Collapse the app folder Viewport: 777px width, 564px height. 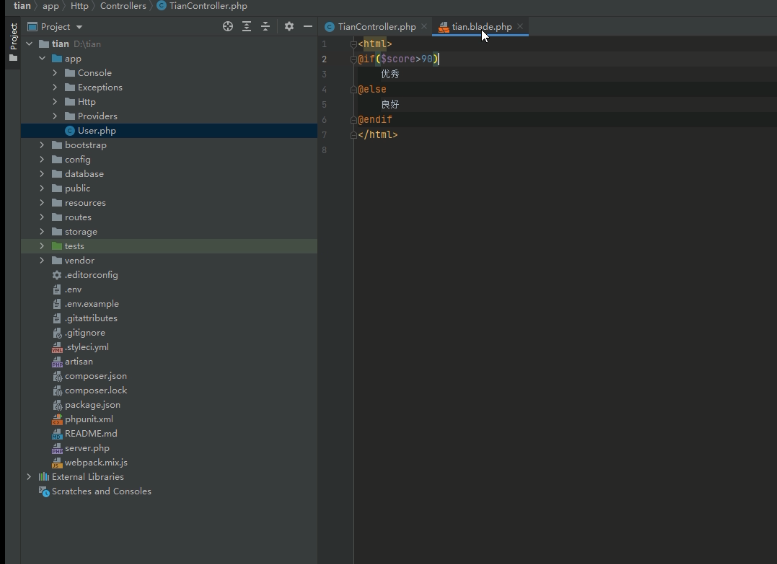pyautogui.click(x=42, y=59)
